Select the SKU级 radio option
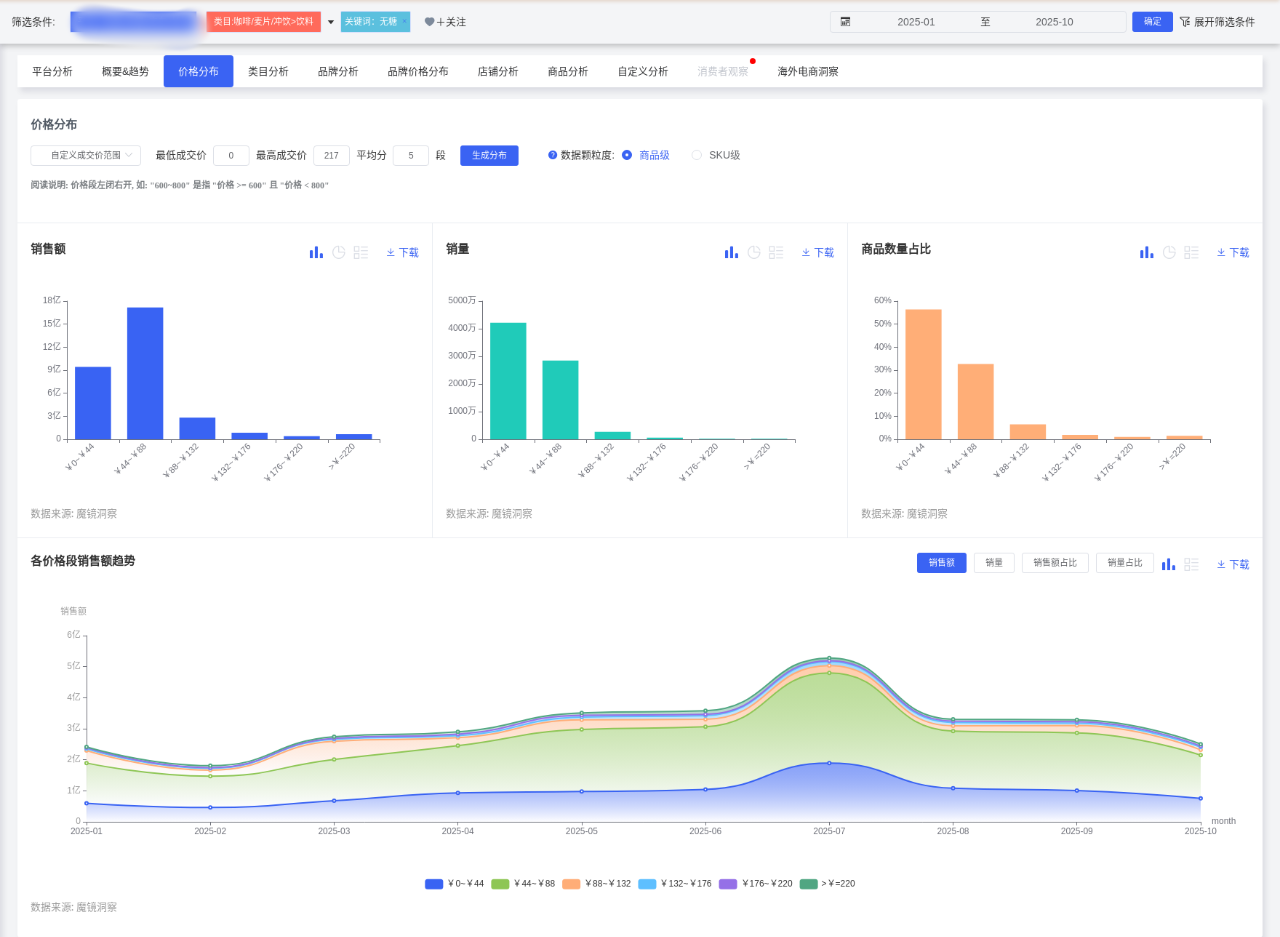 [x=697, y=155]
